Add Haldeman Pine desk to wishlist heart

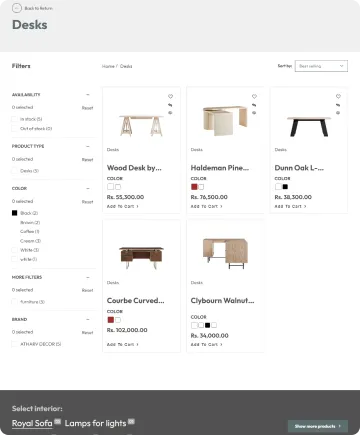coord(254,96)
